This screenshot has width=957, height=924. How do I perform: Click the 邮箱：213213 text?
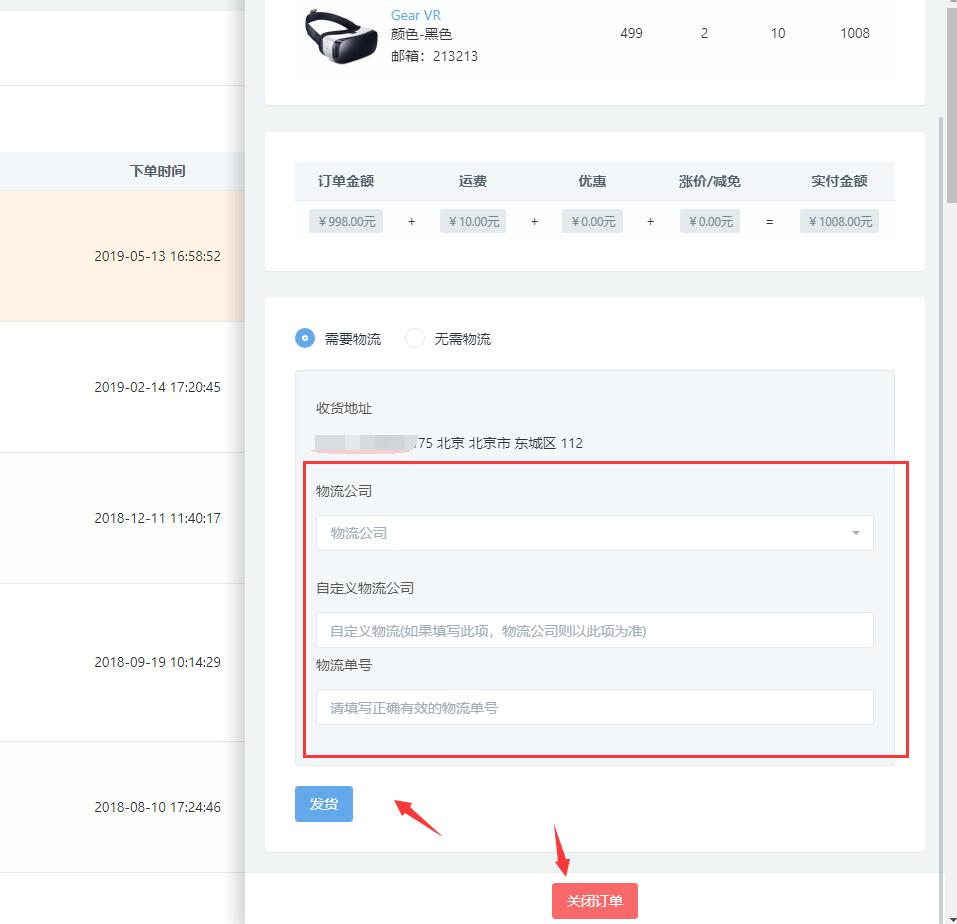click(x=434, y=56)
